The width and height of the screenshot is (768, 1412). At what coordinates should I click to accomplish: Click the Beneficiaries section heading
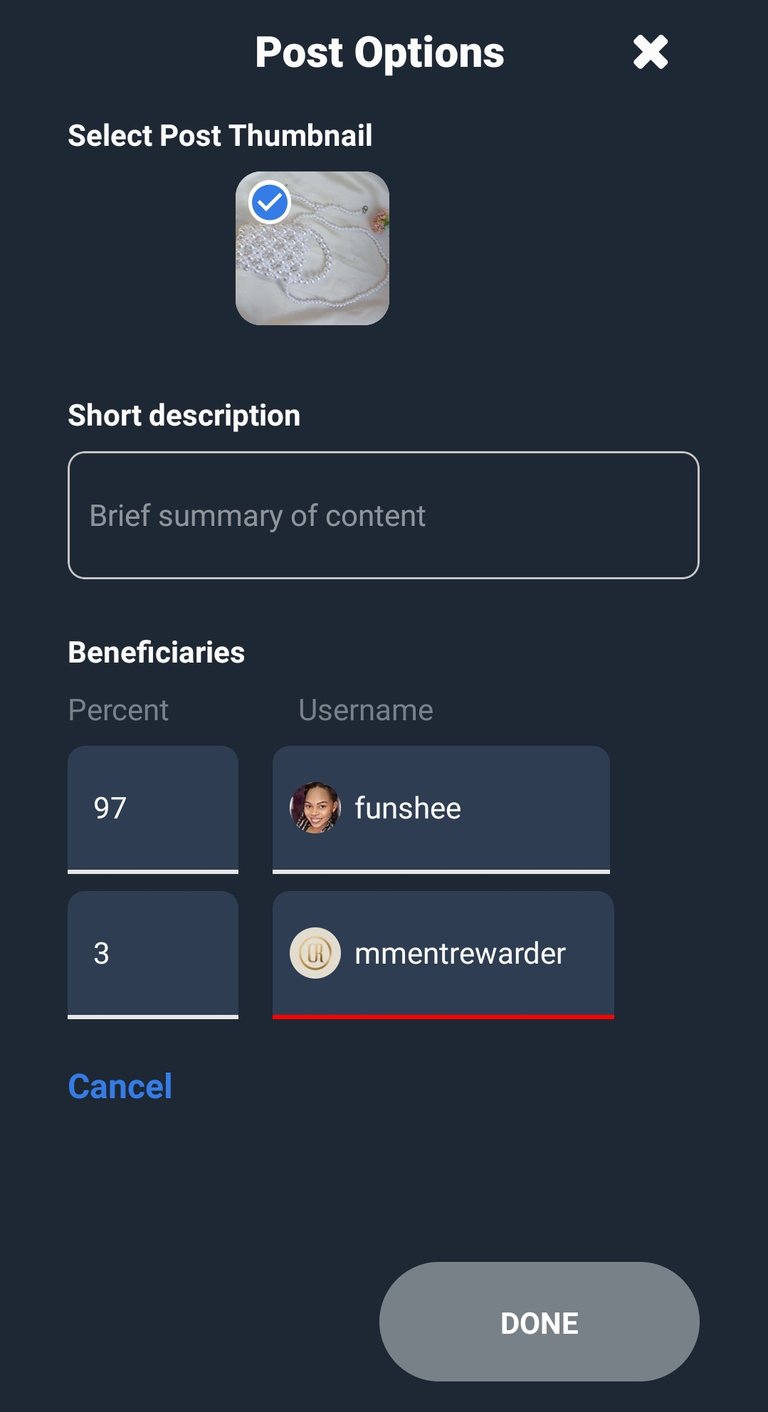(156, 652)
